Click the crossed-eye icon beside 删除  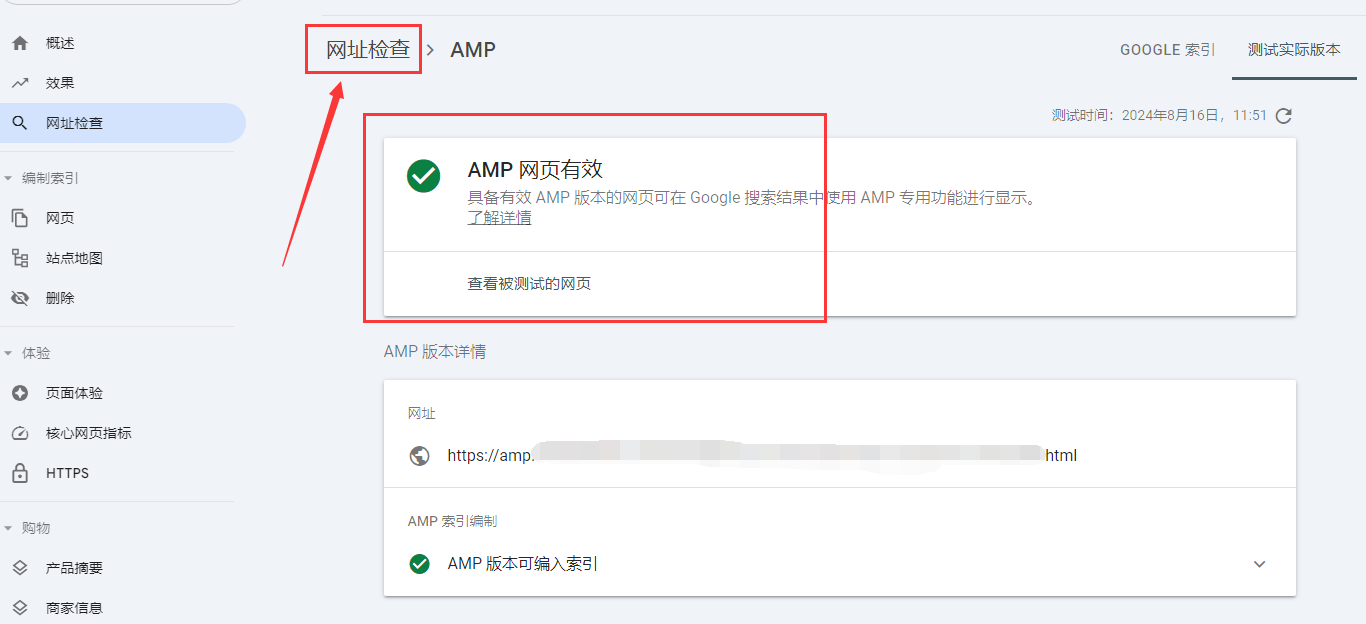(19, 298)
